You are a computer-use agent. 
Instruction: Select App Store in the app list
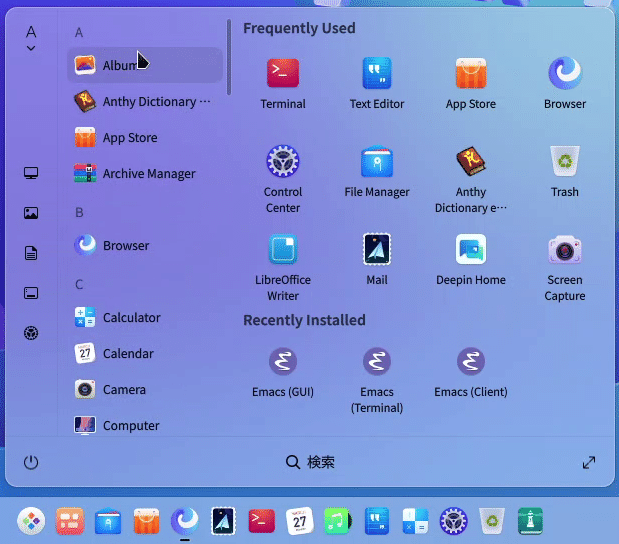(x=145, y=137)
